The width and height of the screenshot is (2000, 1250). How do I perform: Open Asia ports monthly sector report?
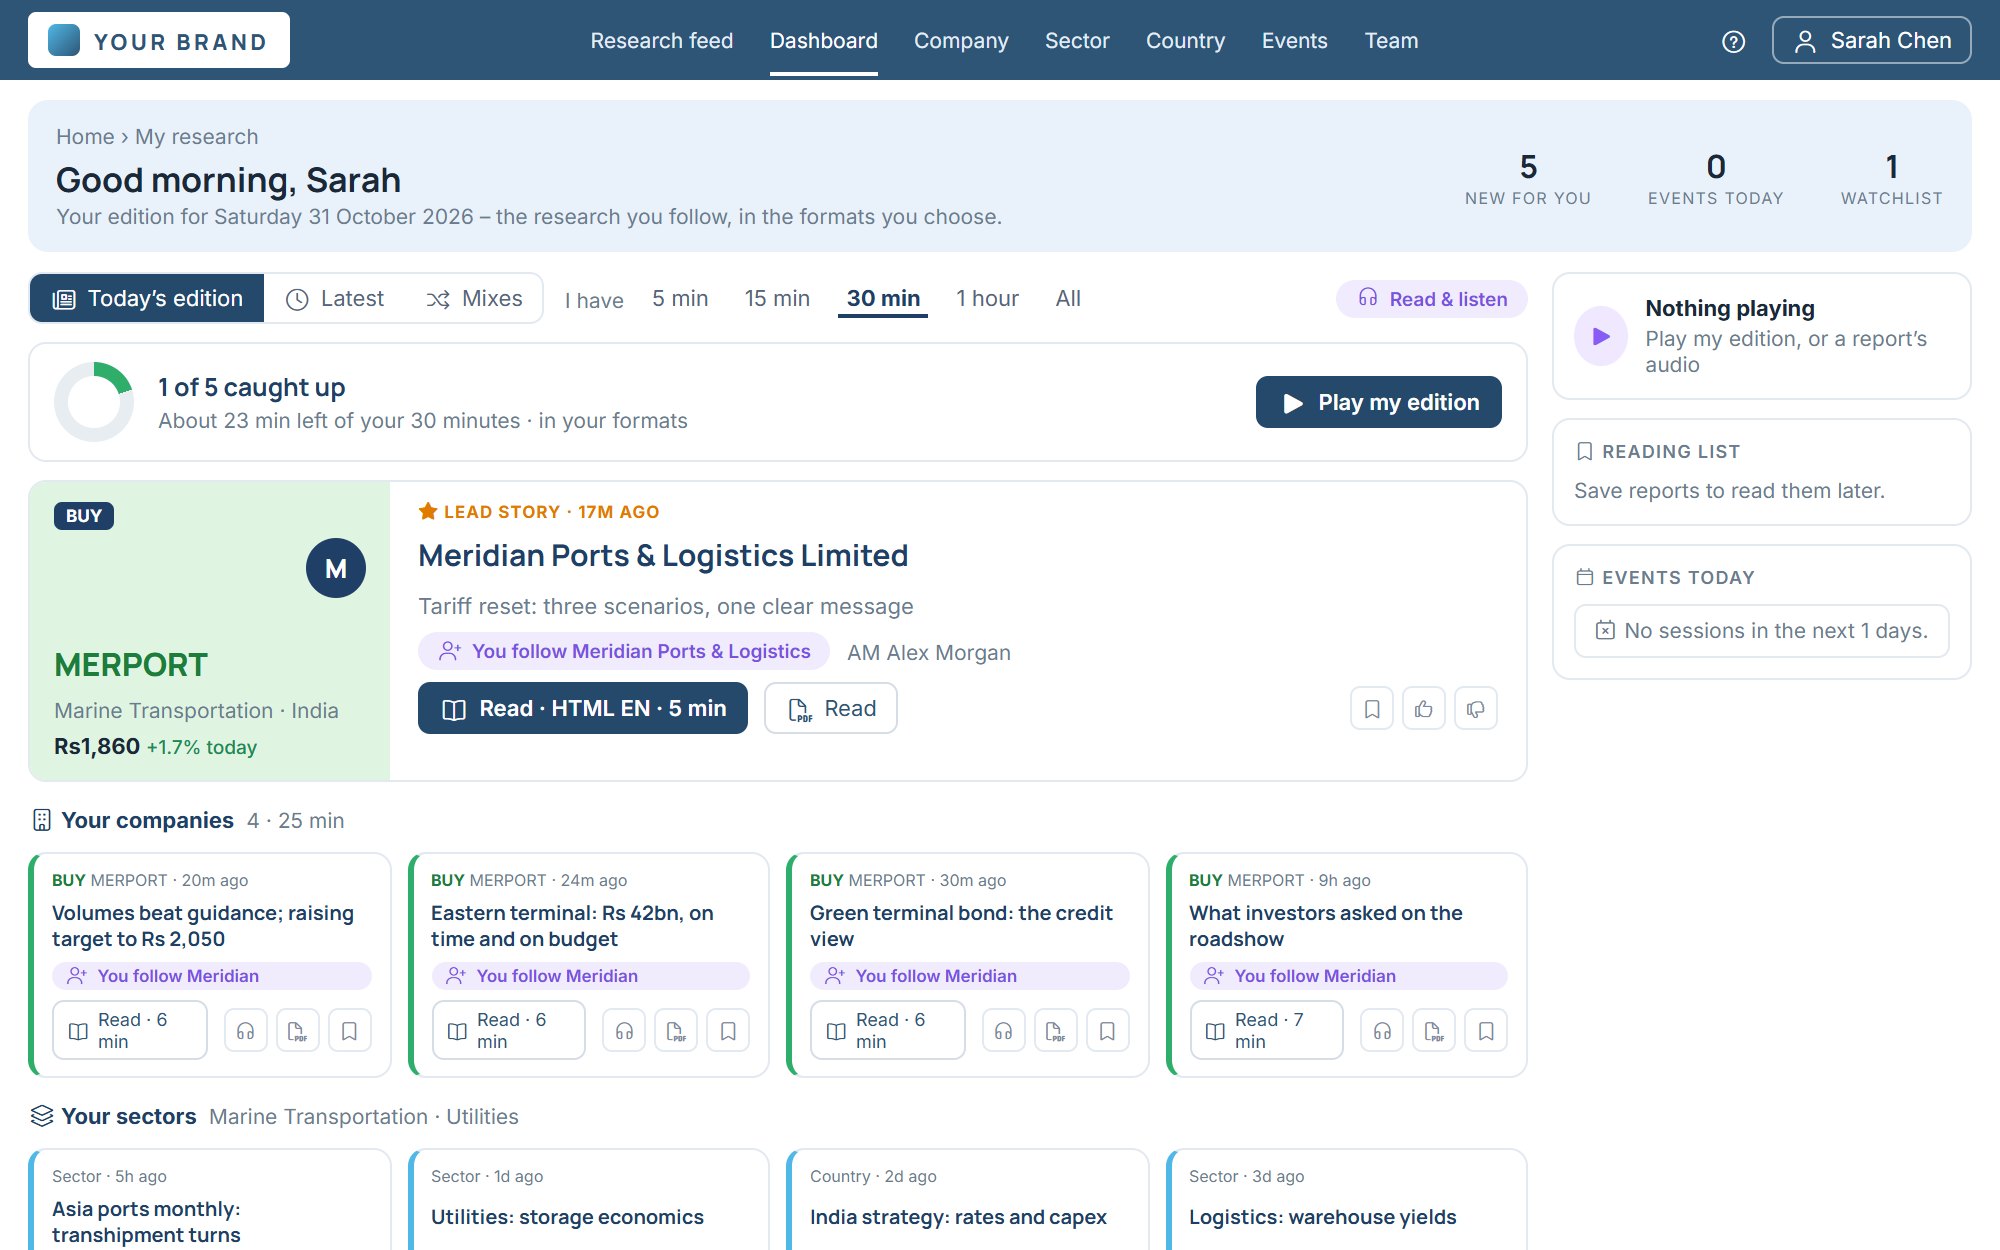pos(146,1222)
